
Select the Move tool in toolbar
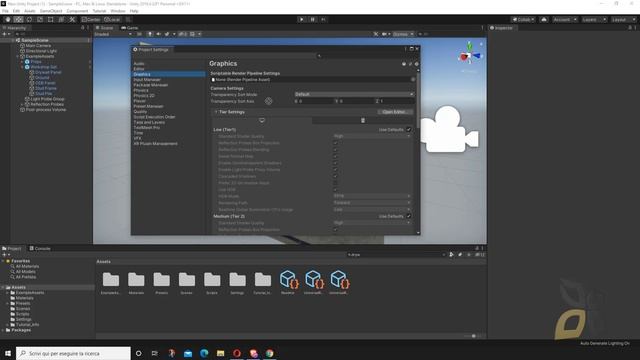point(18,19)
